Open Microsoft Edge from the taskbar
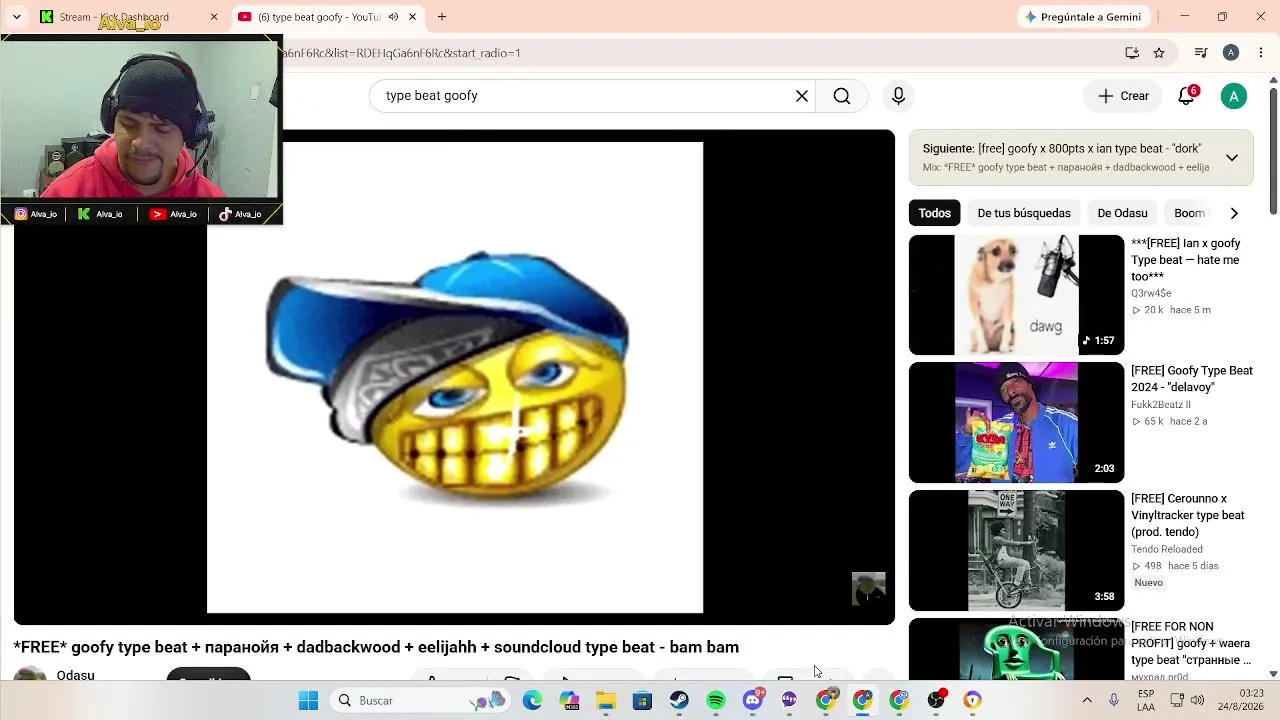This screenshot has height=720, width=1280. pyautogui.click(x=532, y=701)
